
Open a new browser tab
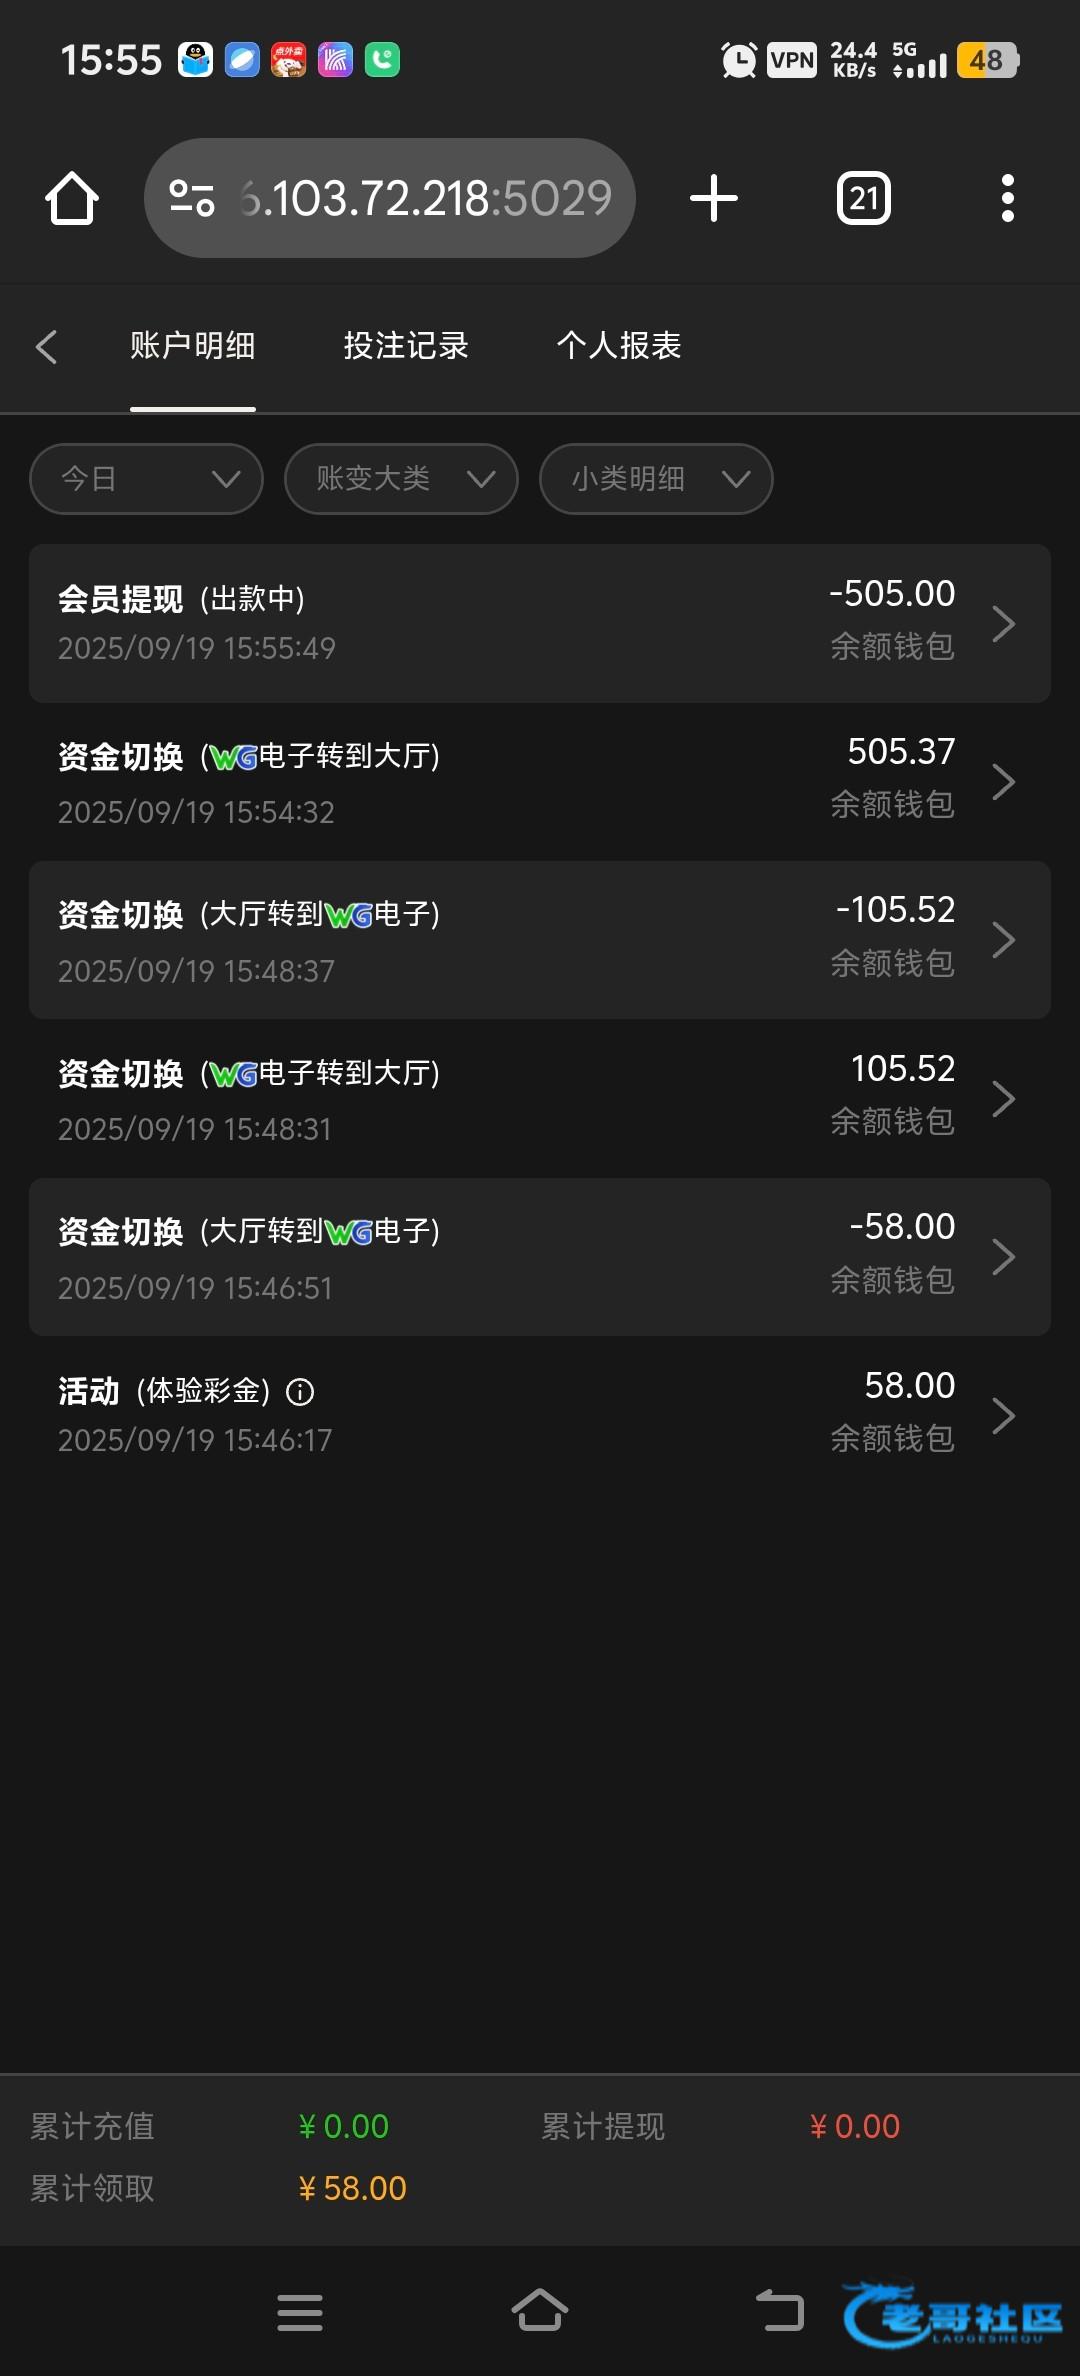[714, 198]
